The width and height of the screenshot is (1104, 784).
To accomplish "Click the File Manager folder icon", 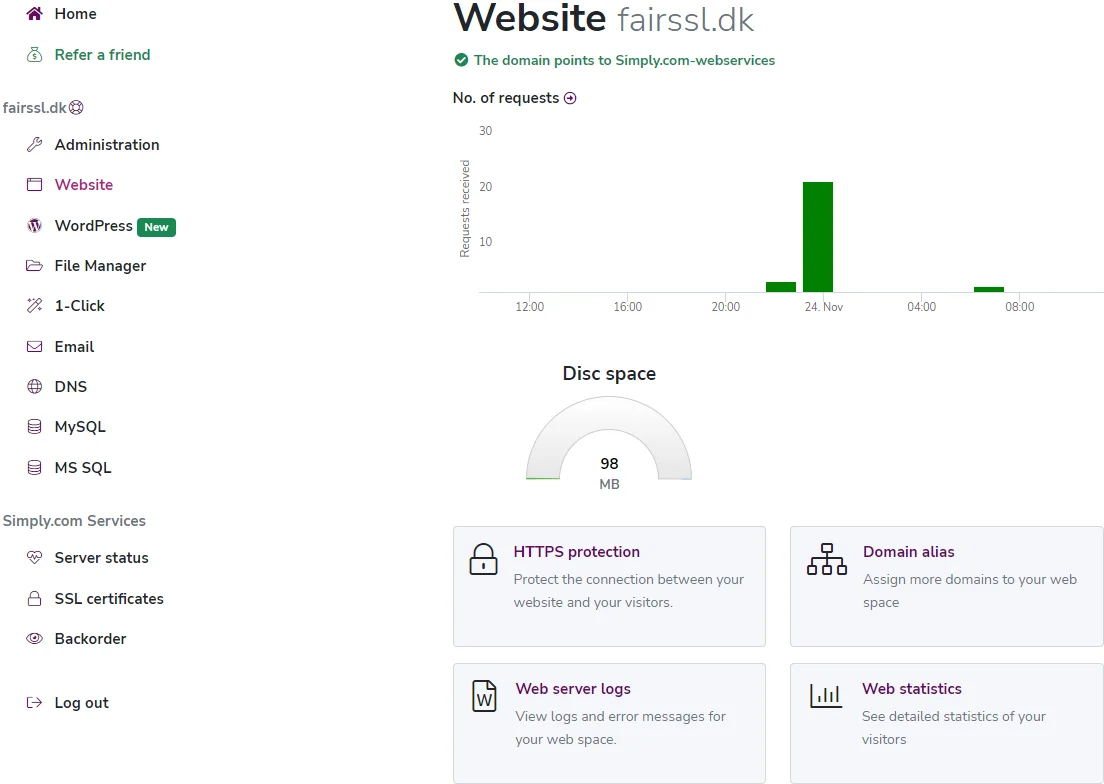I will coord(34,265).
